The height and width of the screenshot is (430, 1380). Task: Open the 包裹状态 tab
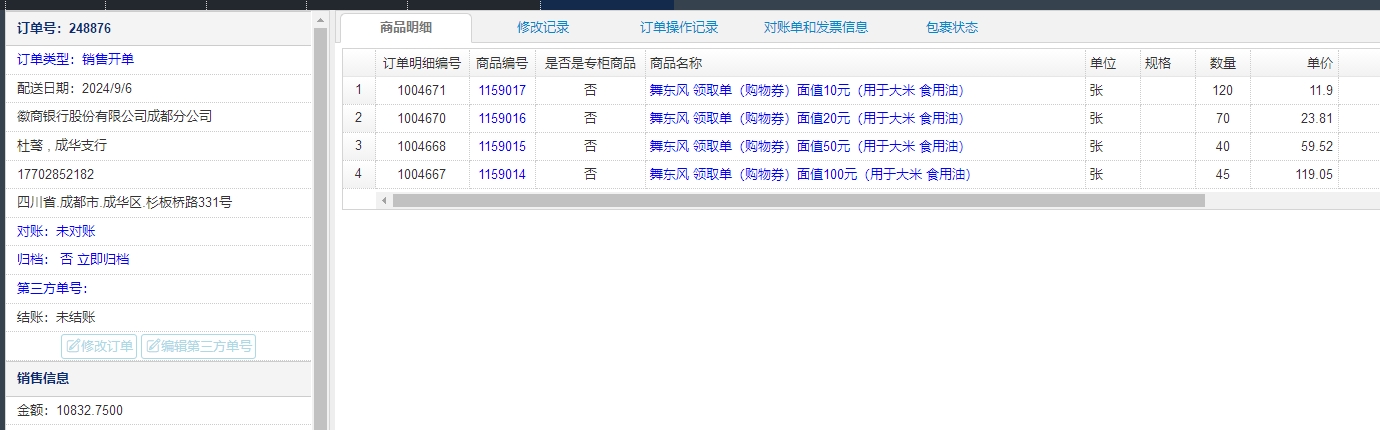pyautogui.click(x=952, y=27)
